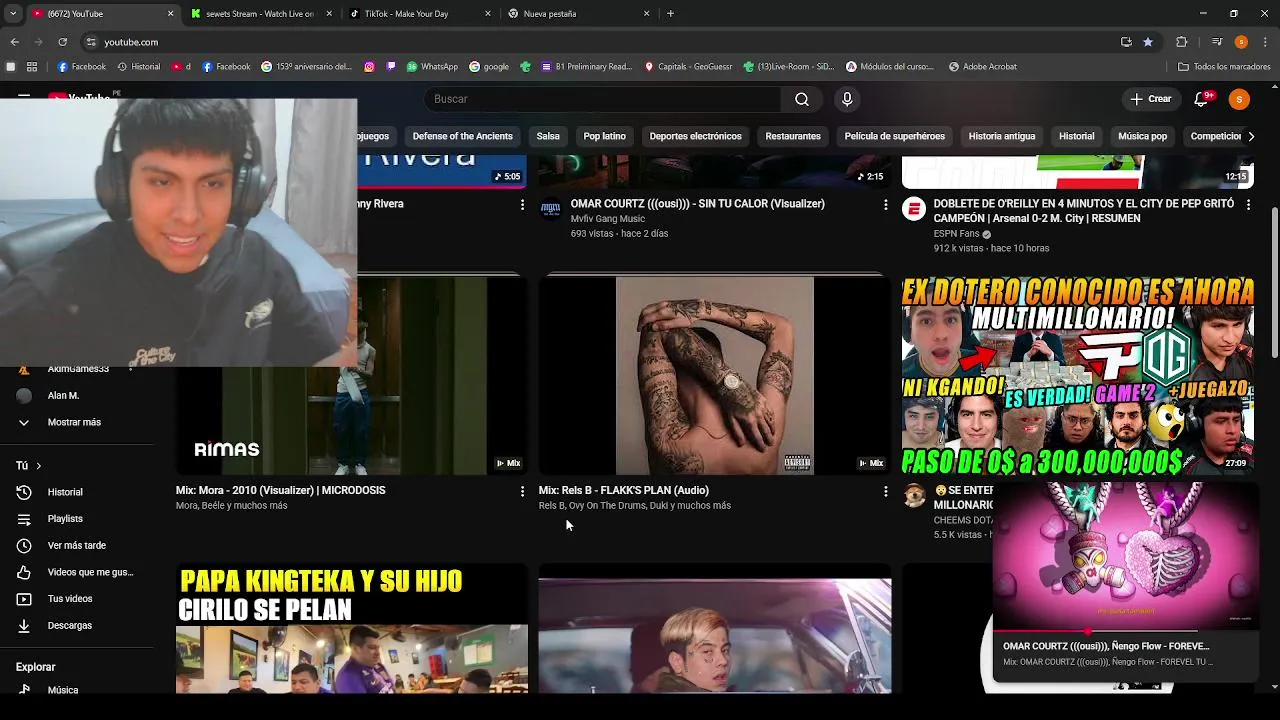Open options for Mix: Rels B - FLAKK'S PLAN
The image size is (1280, 720).
[885, 491]
